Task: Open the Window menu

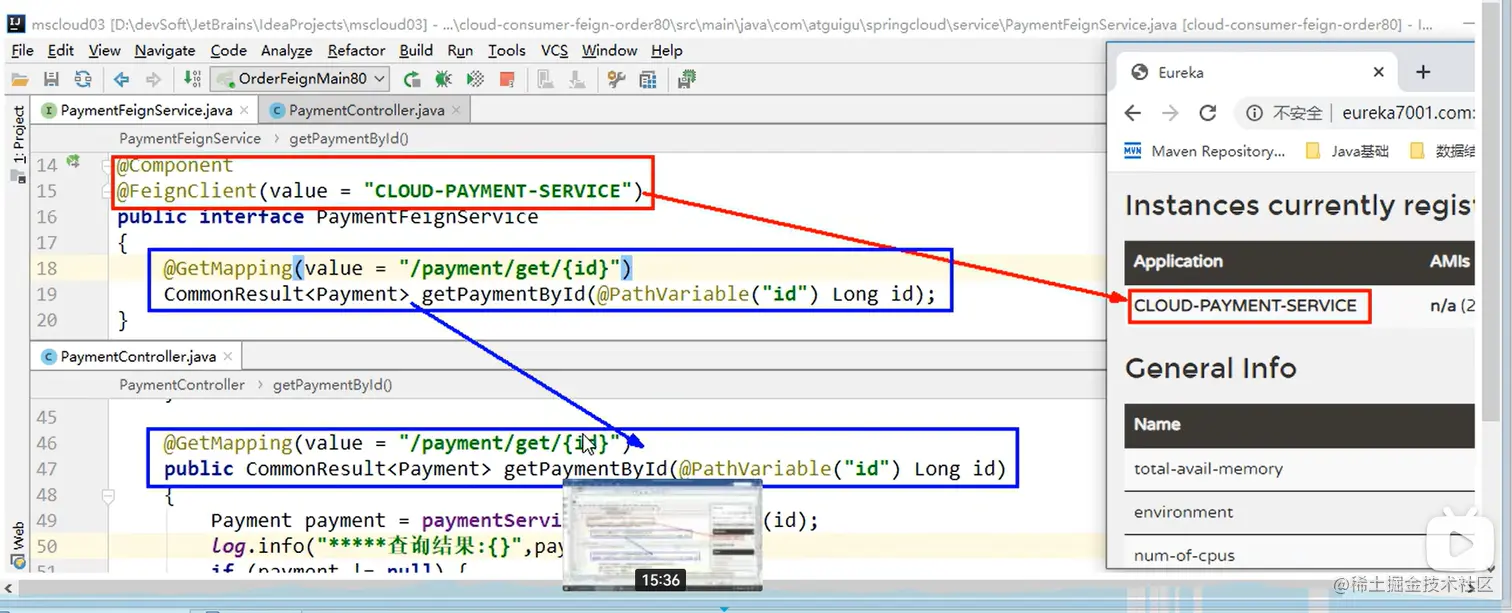Action: pos(609,50)
